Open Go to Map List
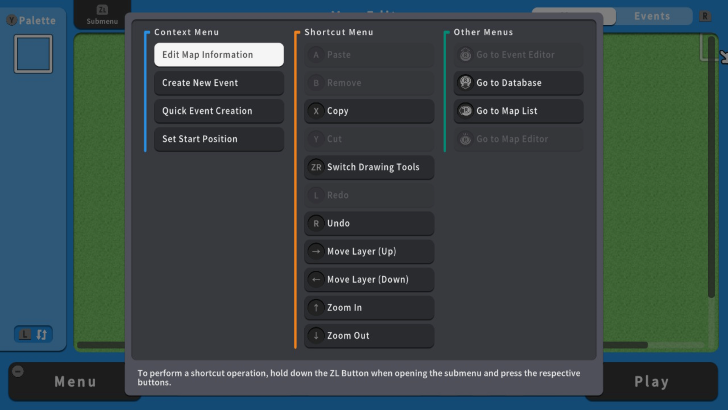 click(x=518, y=111)
